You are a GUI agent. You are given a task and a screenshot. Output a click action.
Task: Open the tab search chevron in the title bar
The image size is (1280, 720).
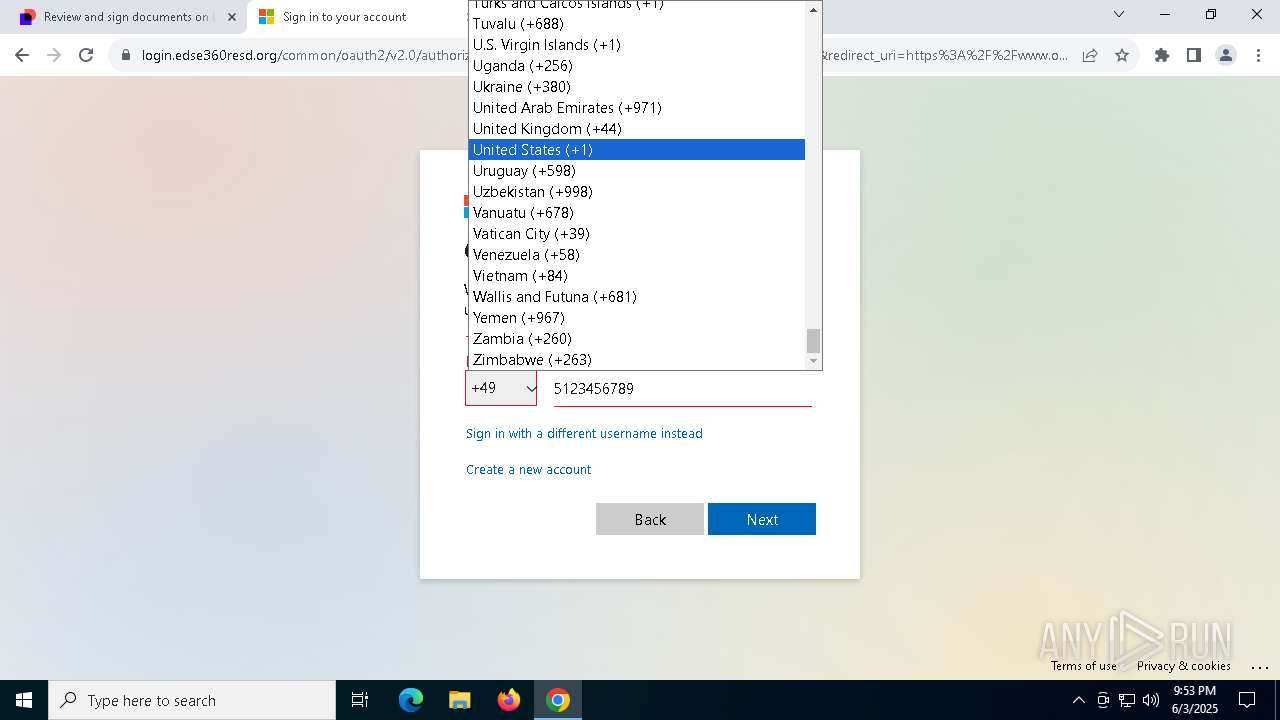tap(1119, 14)
